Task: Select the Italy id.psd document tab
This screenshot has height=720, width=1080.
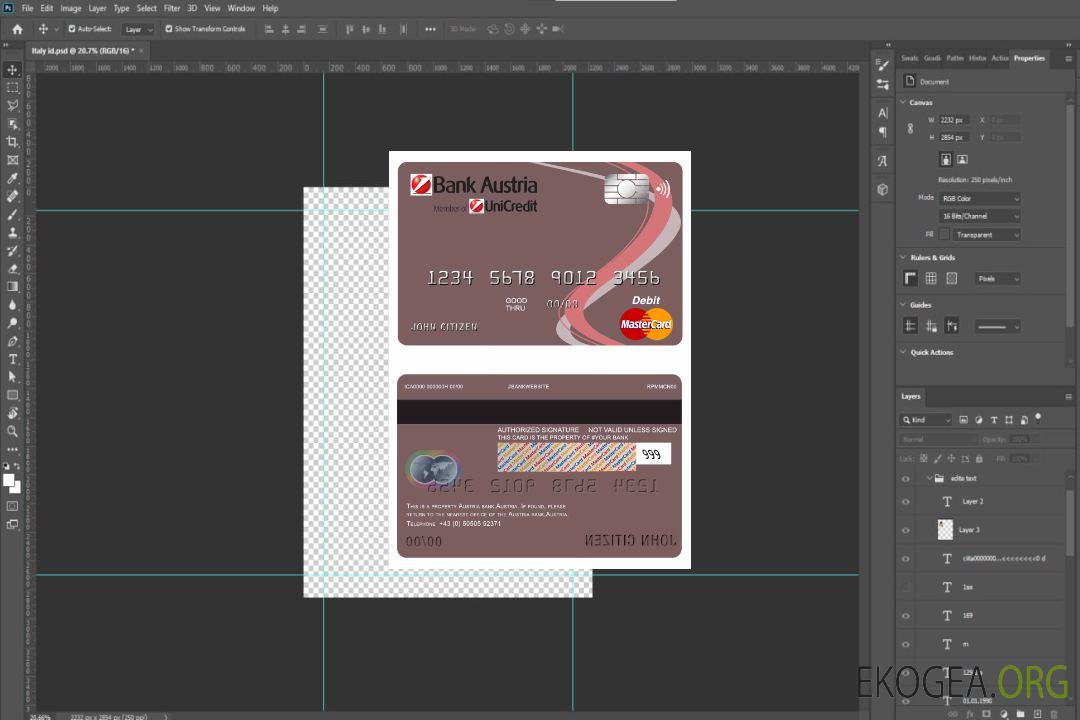Action: (83, 51)
